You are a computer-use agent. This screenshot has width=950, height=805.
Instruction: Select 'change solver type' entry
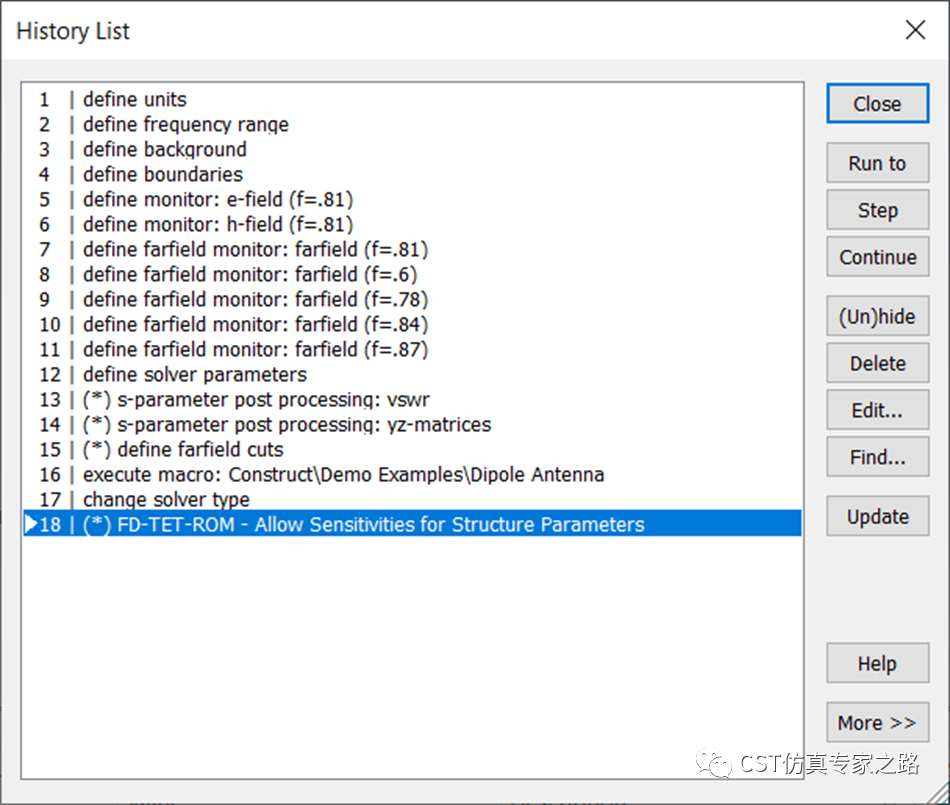pyautogui.click(x=412, y=500)
